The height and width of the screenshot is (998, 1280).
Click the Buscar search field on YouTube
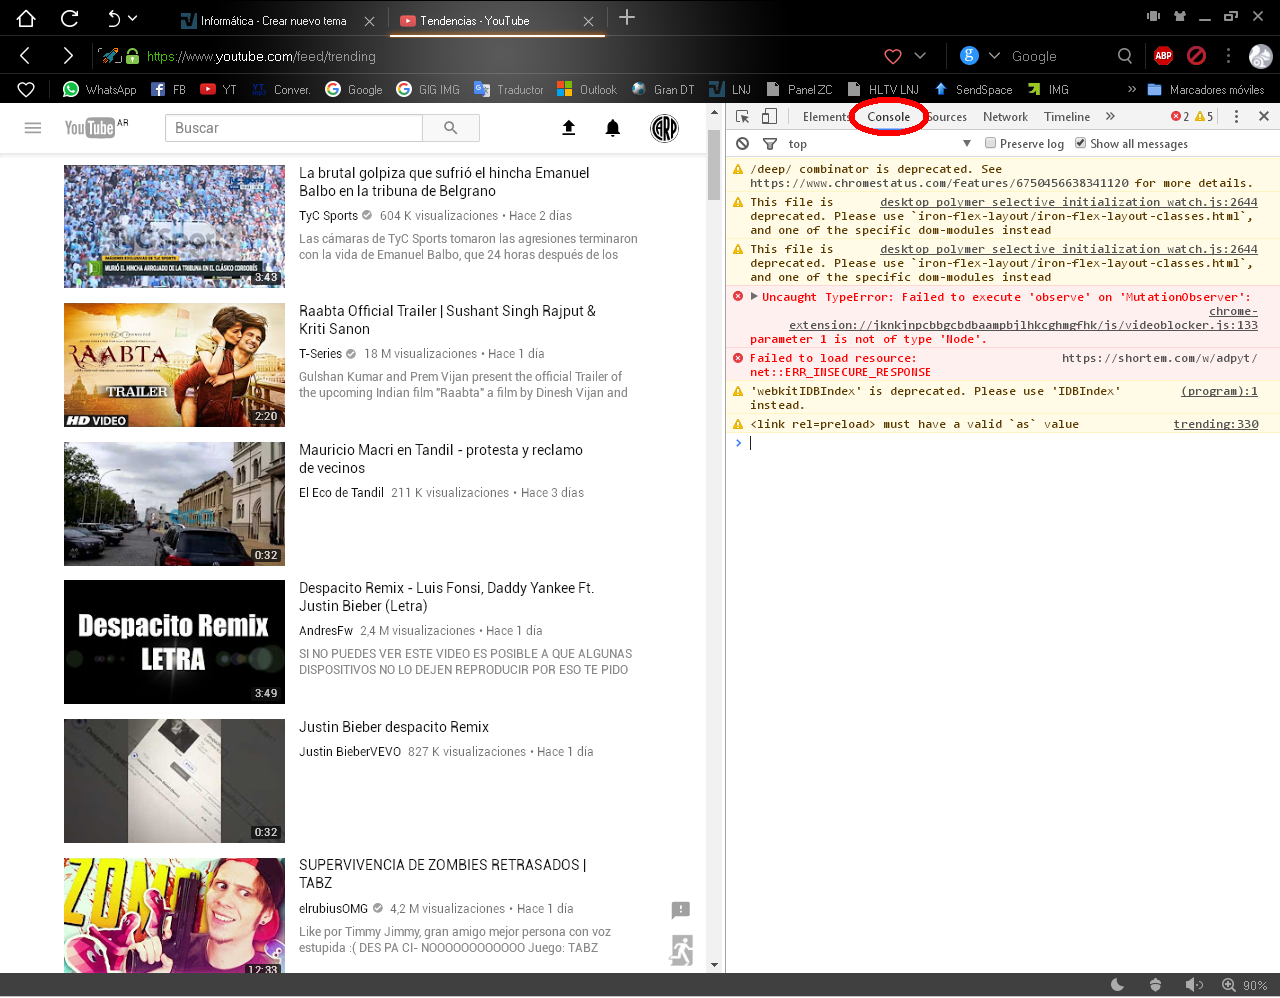[294, 128]
